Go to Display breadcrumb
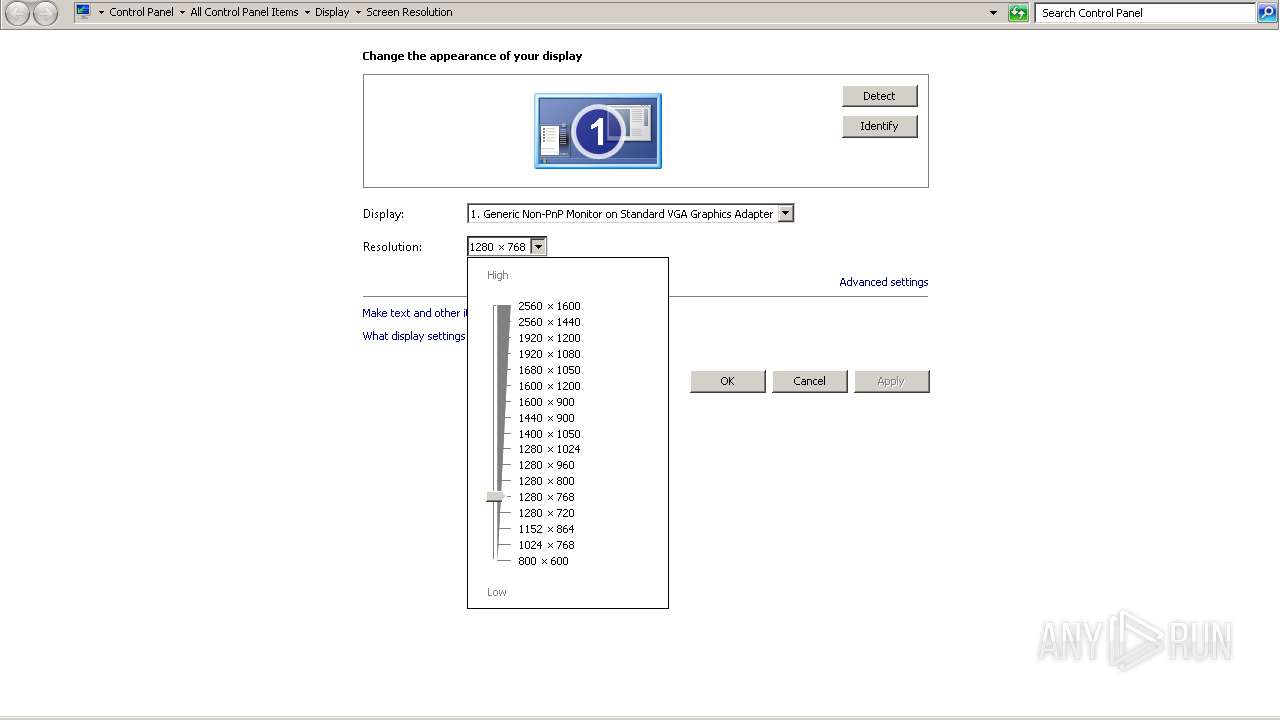 (x=332, y=12)
